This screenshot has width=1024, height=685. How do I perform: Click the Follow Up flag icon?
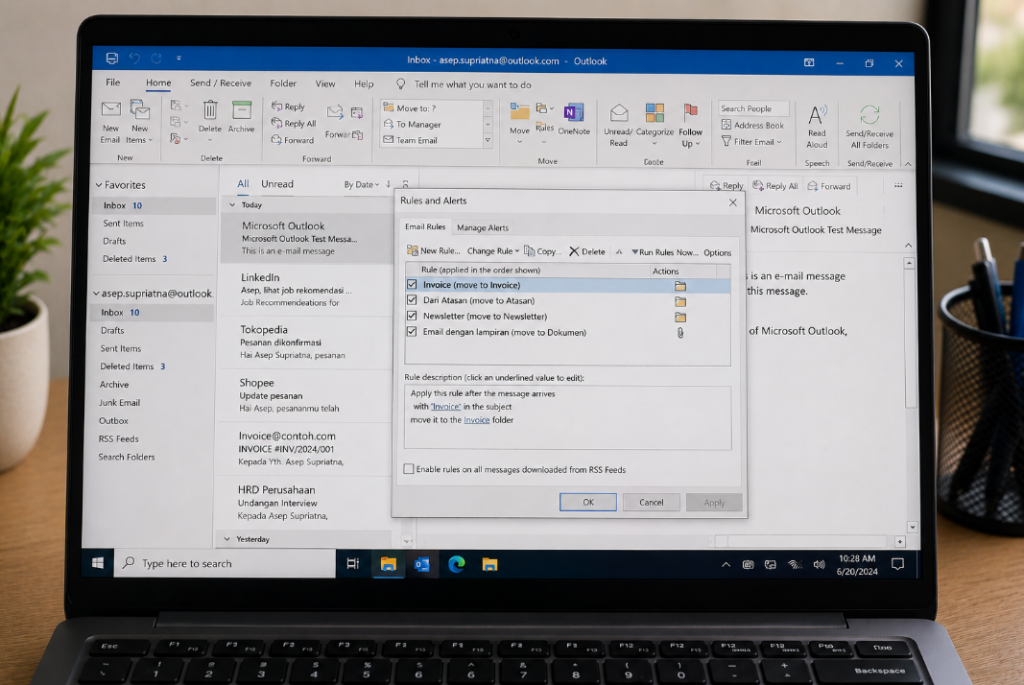[690, 112]
